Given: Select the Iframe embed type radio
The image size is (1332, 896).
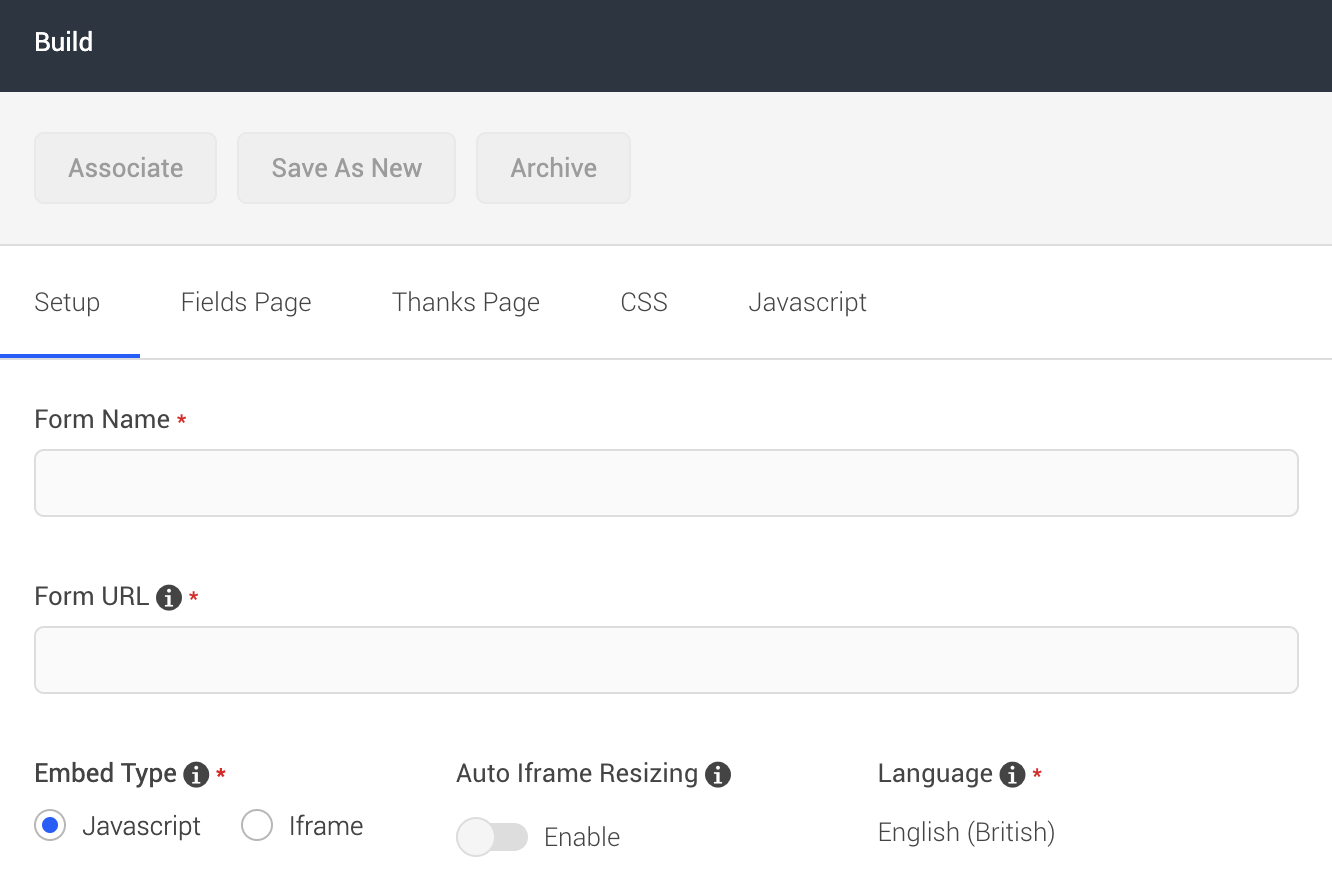Looking at the screenshot, I should tap(257, 826).
